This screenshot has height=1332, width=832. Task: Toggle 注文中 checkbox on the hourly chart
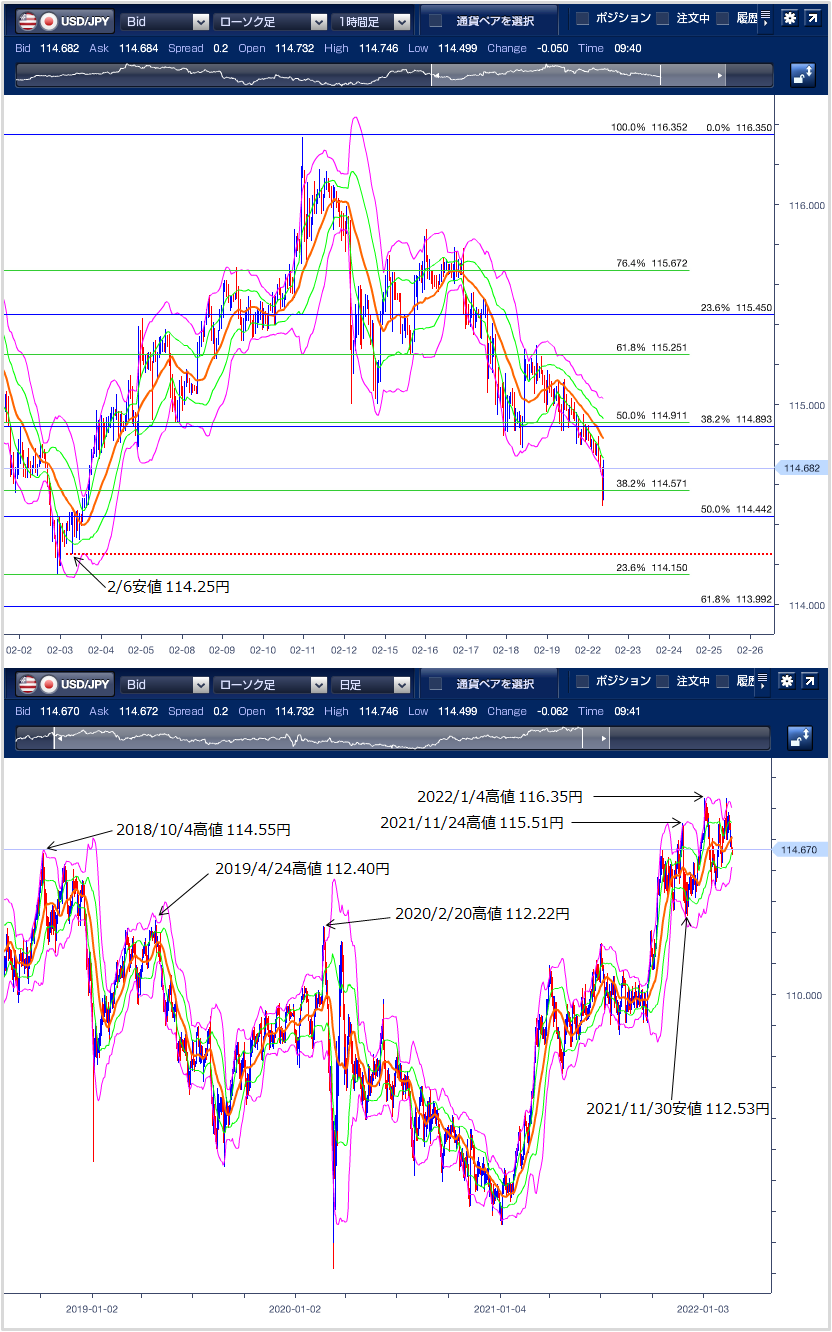[x=663, y=19]
